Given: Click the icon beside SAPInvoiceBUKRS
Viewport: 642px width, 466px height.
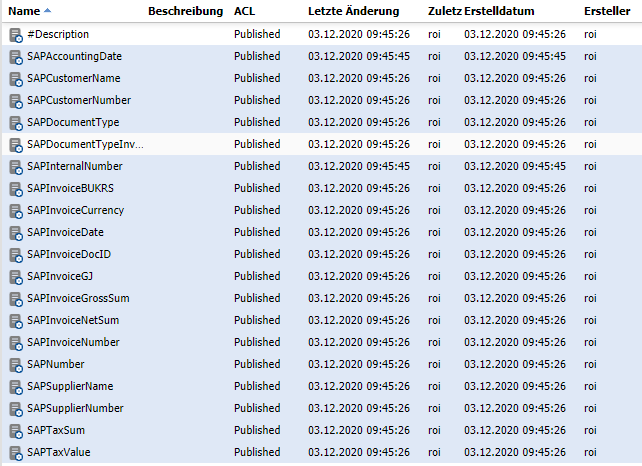Looking at the screenshot, I should point(16,189).
